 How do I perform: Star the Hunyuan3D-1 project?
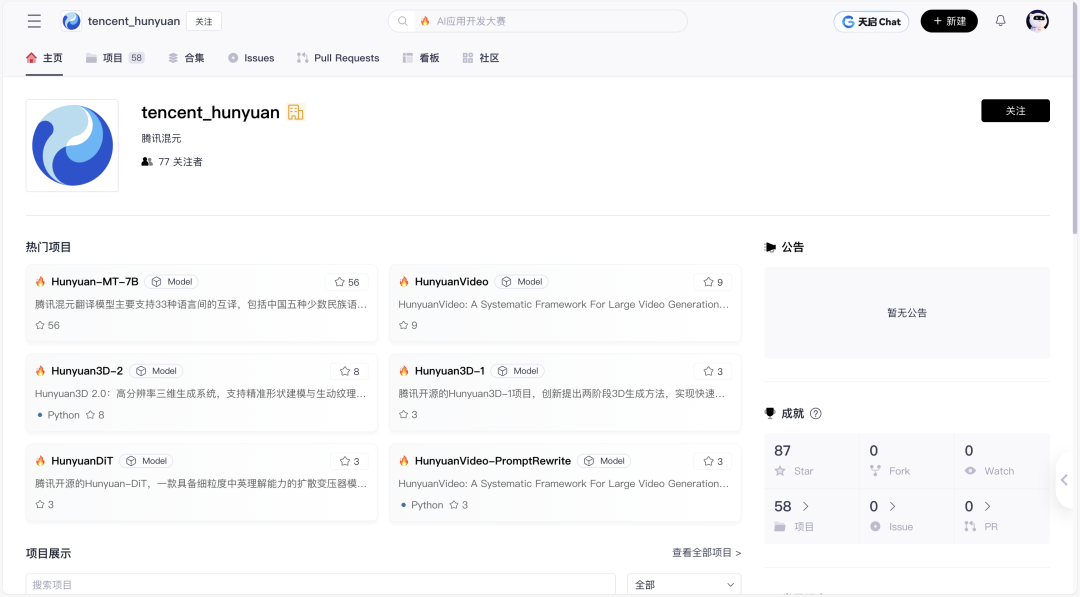pos(713,371)
